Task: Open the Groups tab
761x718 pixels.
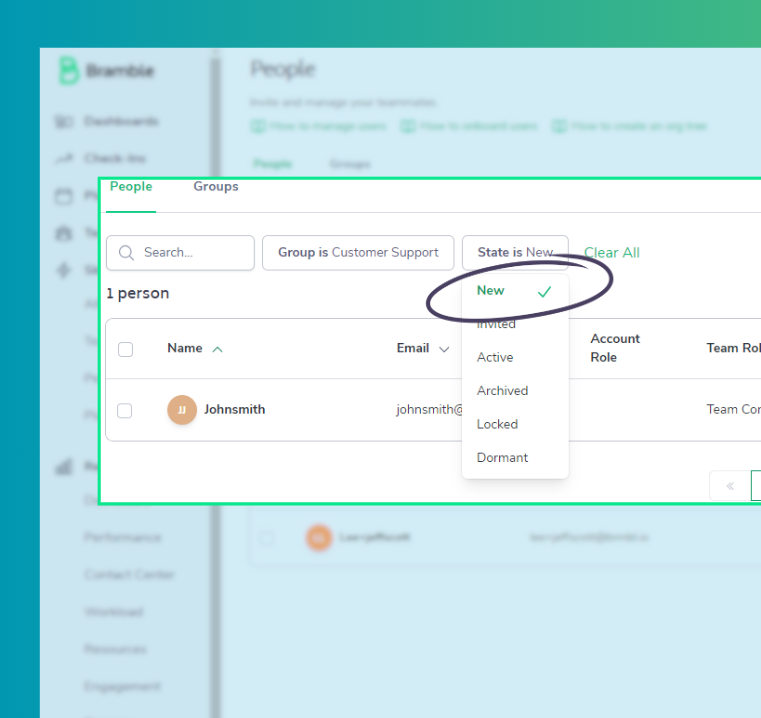Action: 216,186
